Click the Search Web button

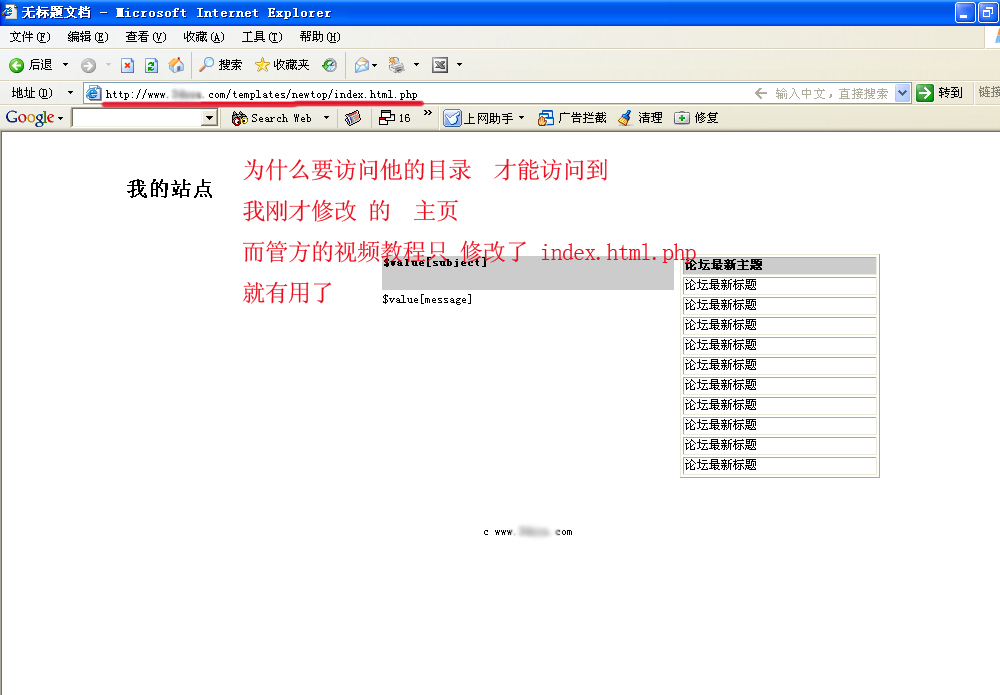coord(272,118)
